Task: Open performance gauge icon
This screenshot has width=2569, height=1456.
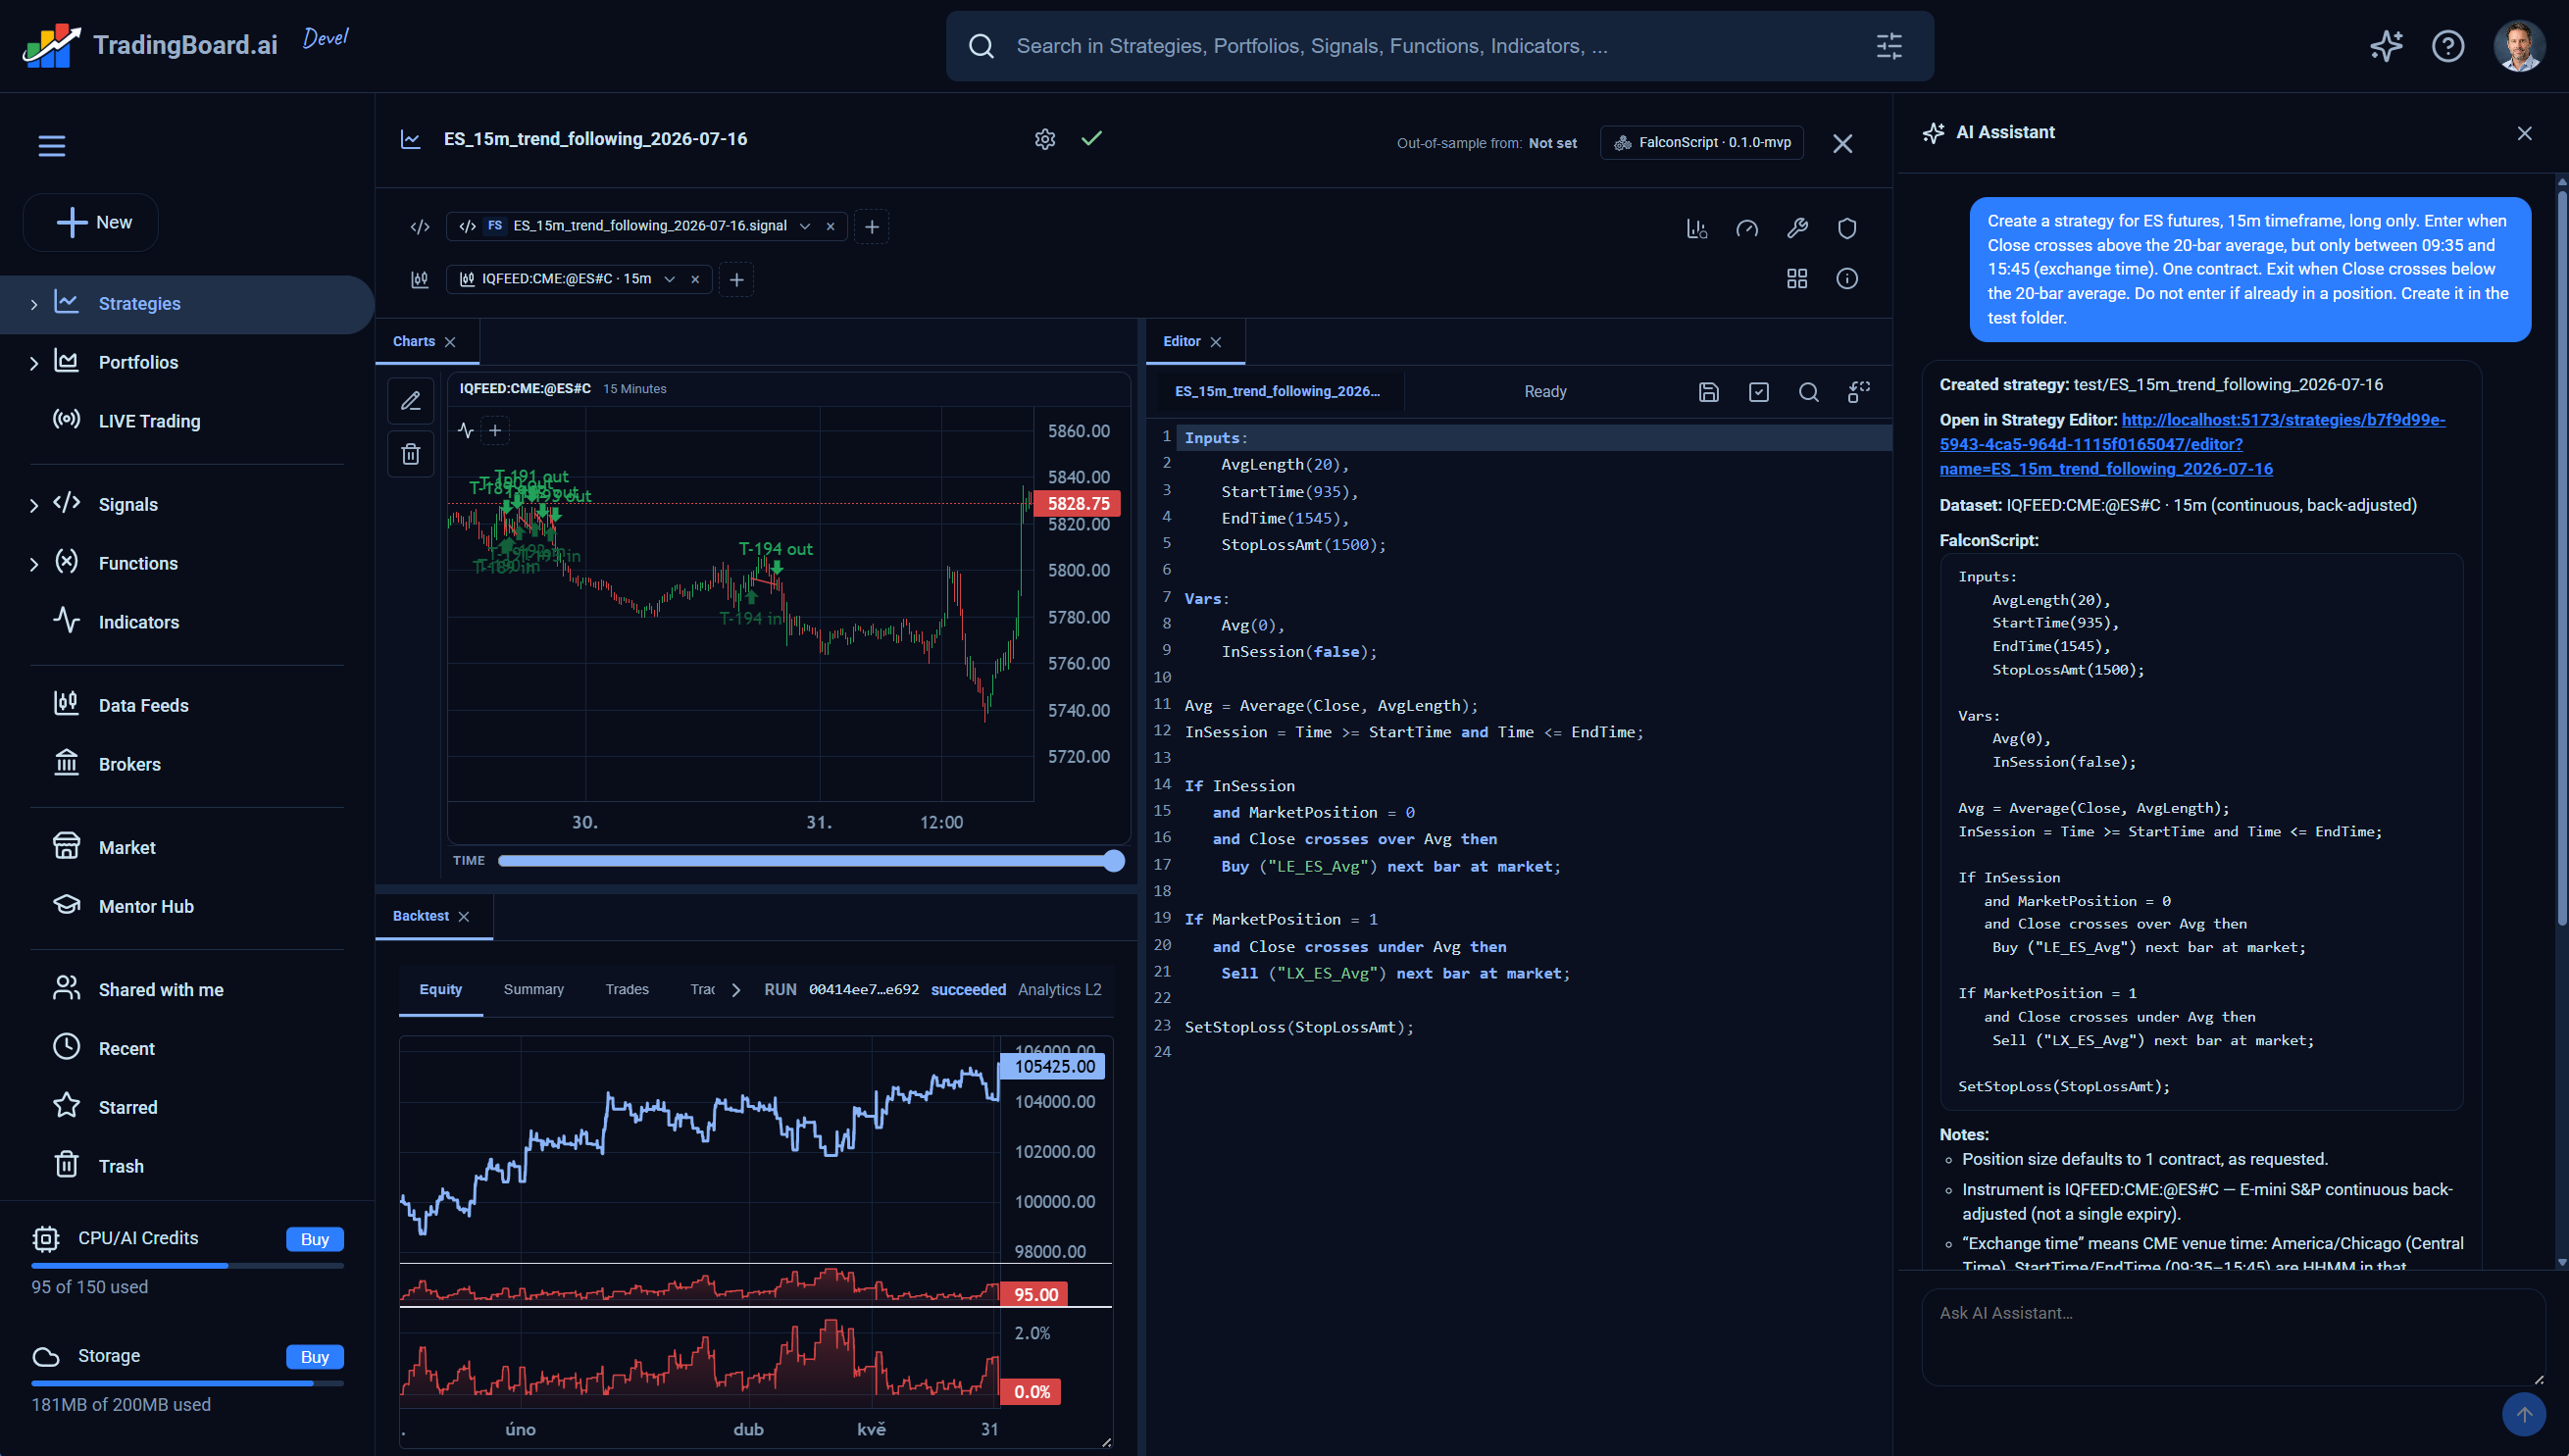Action: [1747, 229]
